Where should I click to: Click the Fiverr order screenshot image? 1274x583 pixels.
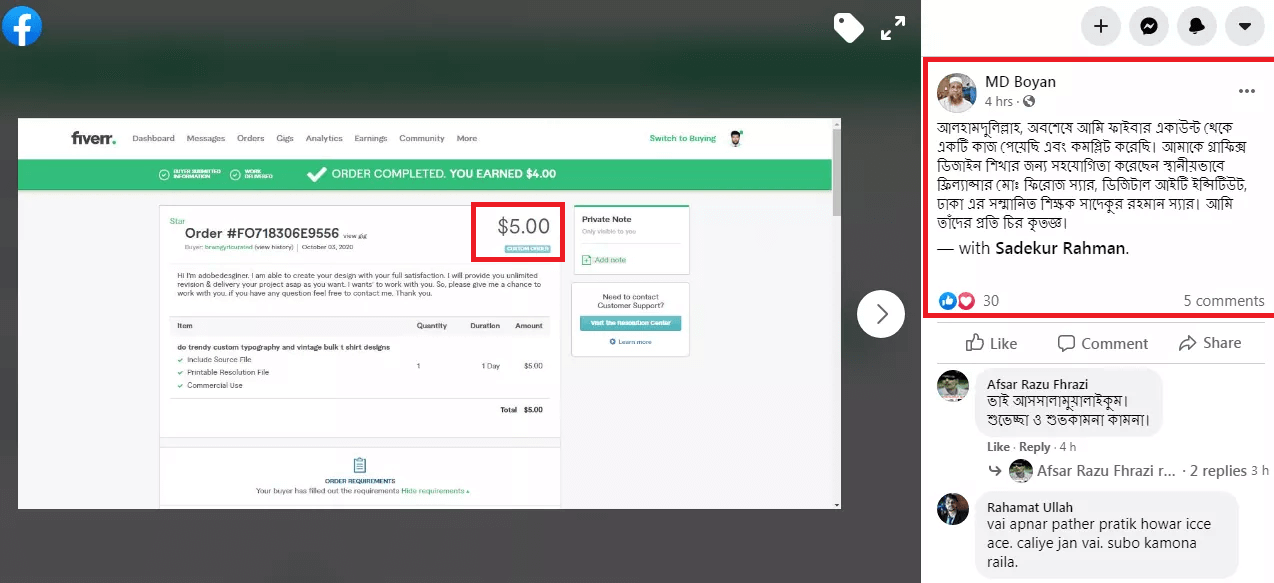(x=429, y=313)
